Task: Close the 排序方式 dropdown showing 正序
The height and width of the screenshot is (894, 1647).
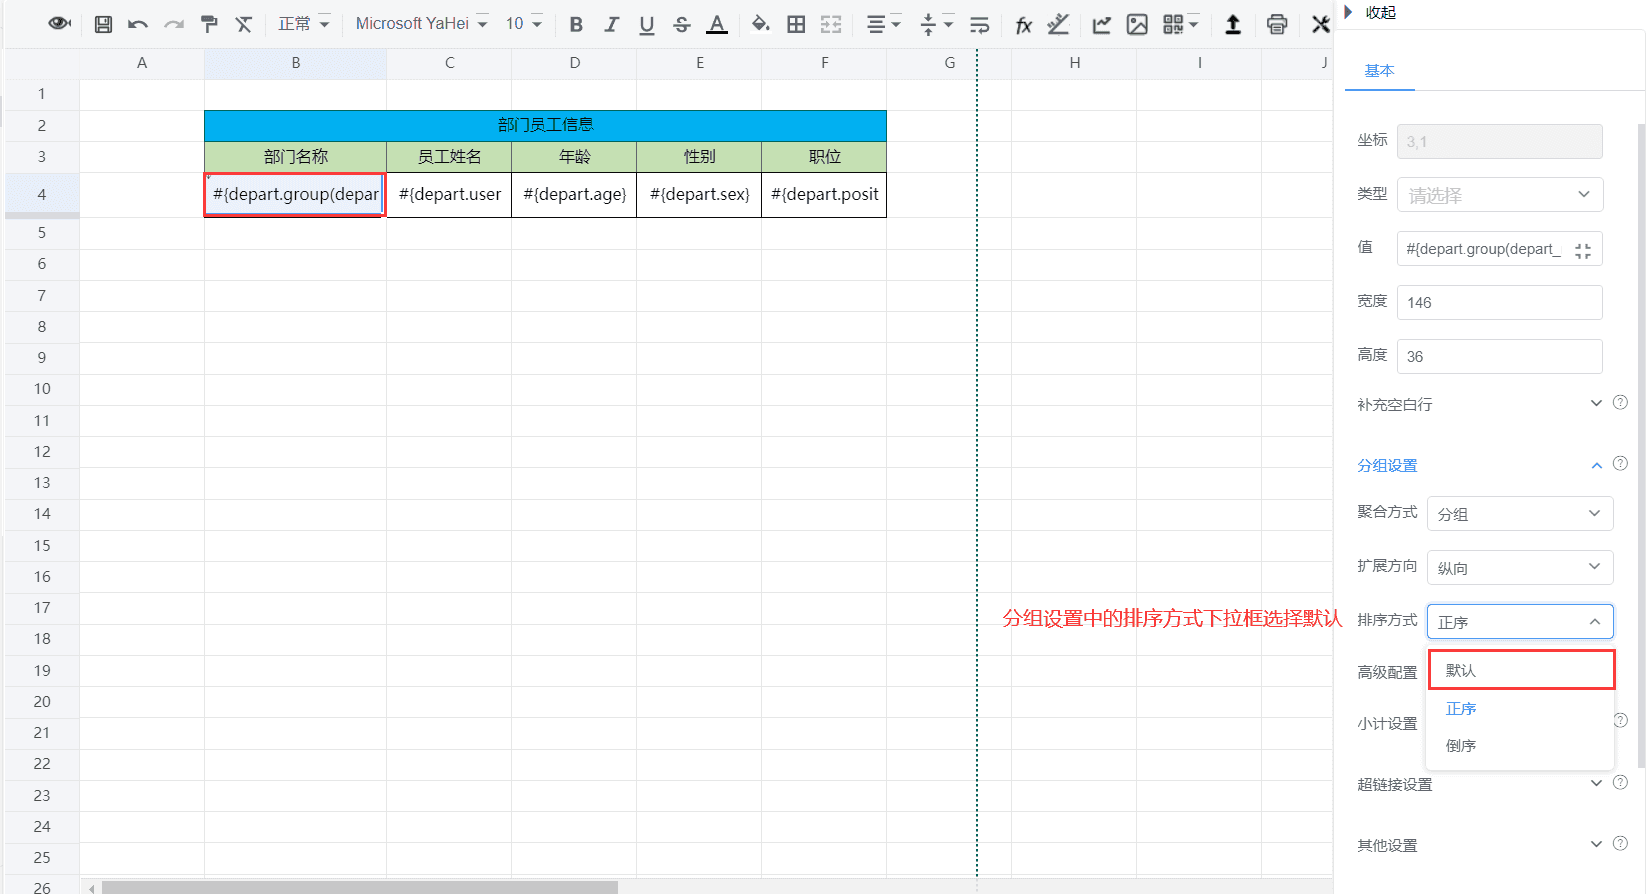Action: (x=1520, y=621)
